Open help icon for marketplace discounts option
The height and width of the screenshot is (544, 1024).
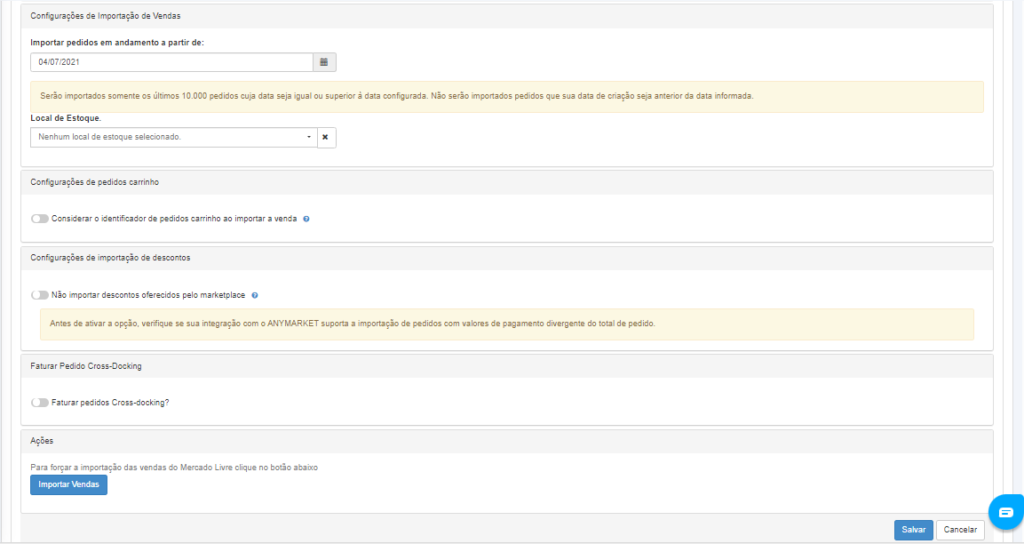coord(255,295)
